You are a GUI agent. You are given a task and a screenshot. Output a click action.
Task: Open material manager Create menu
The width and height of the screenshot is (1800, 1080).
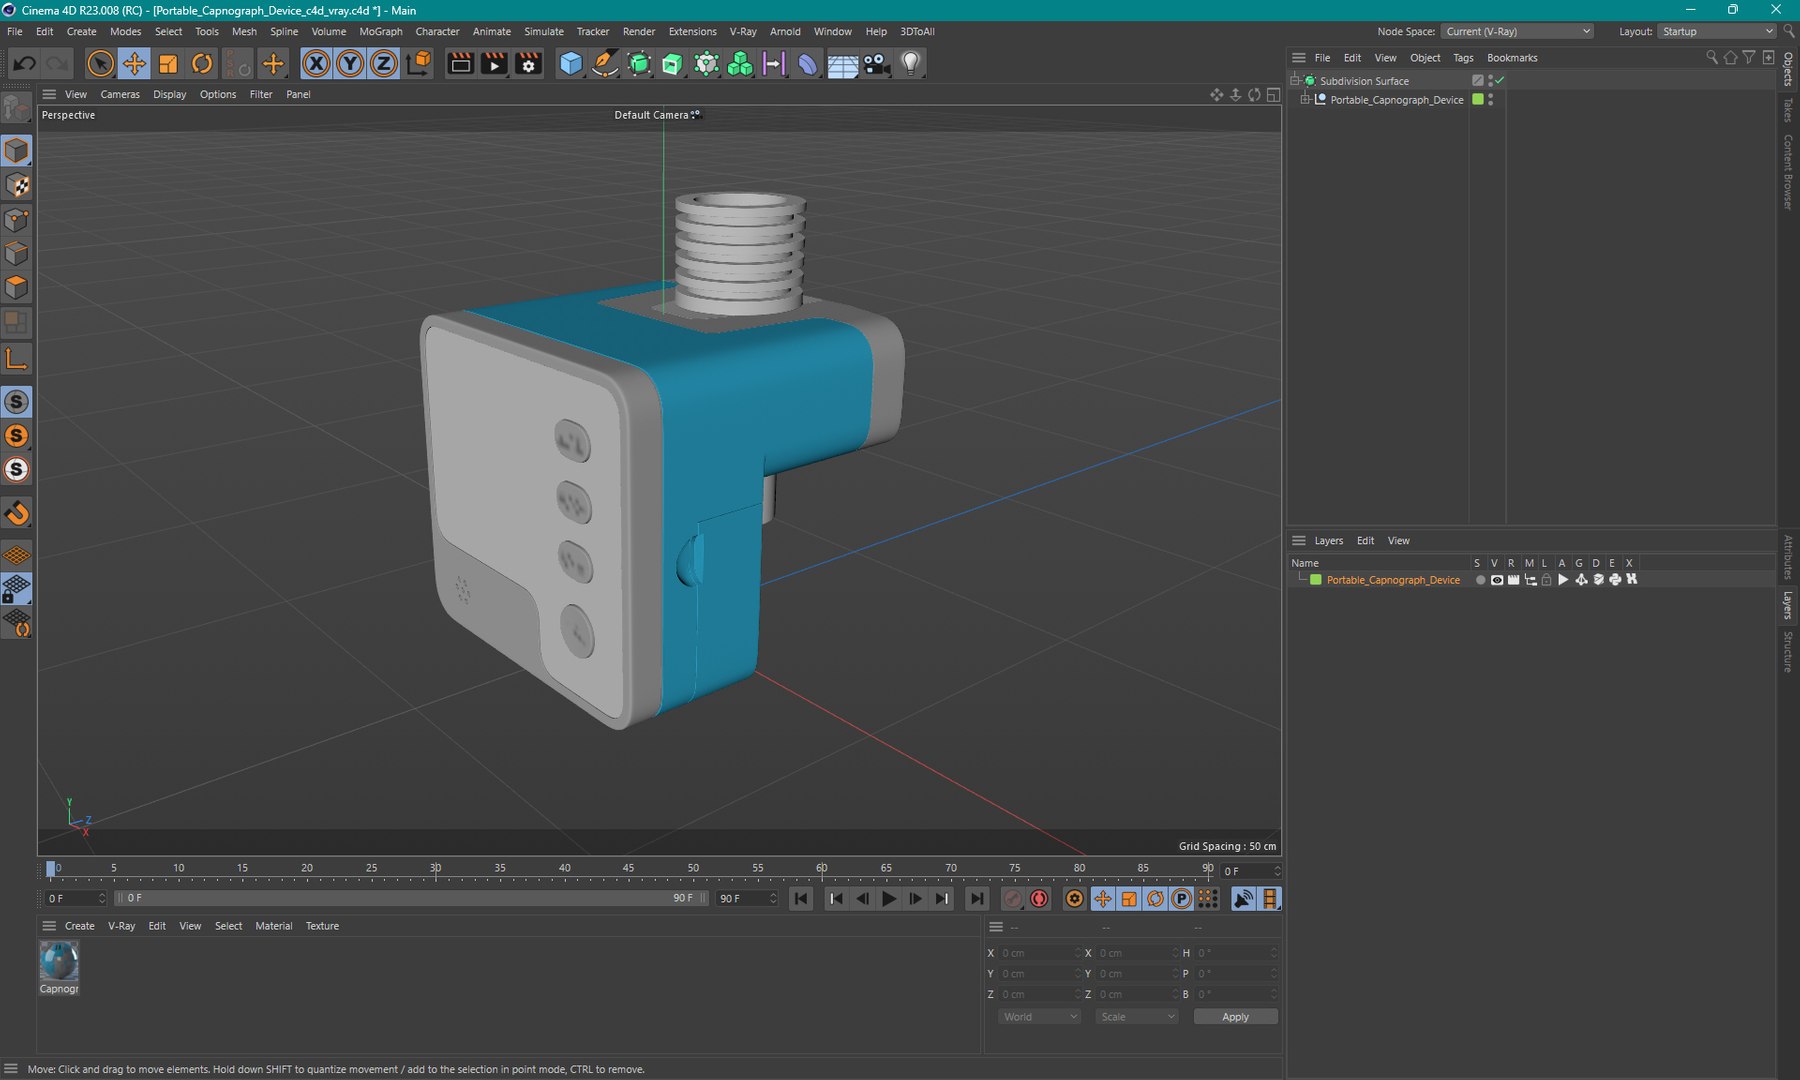(80, 926)
